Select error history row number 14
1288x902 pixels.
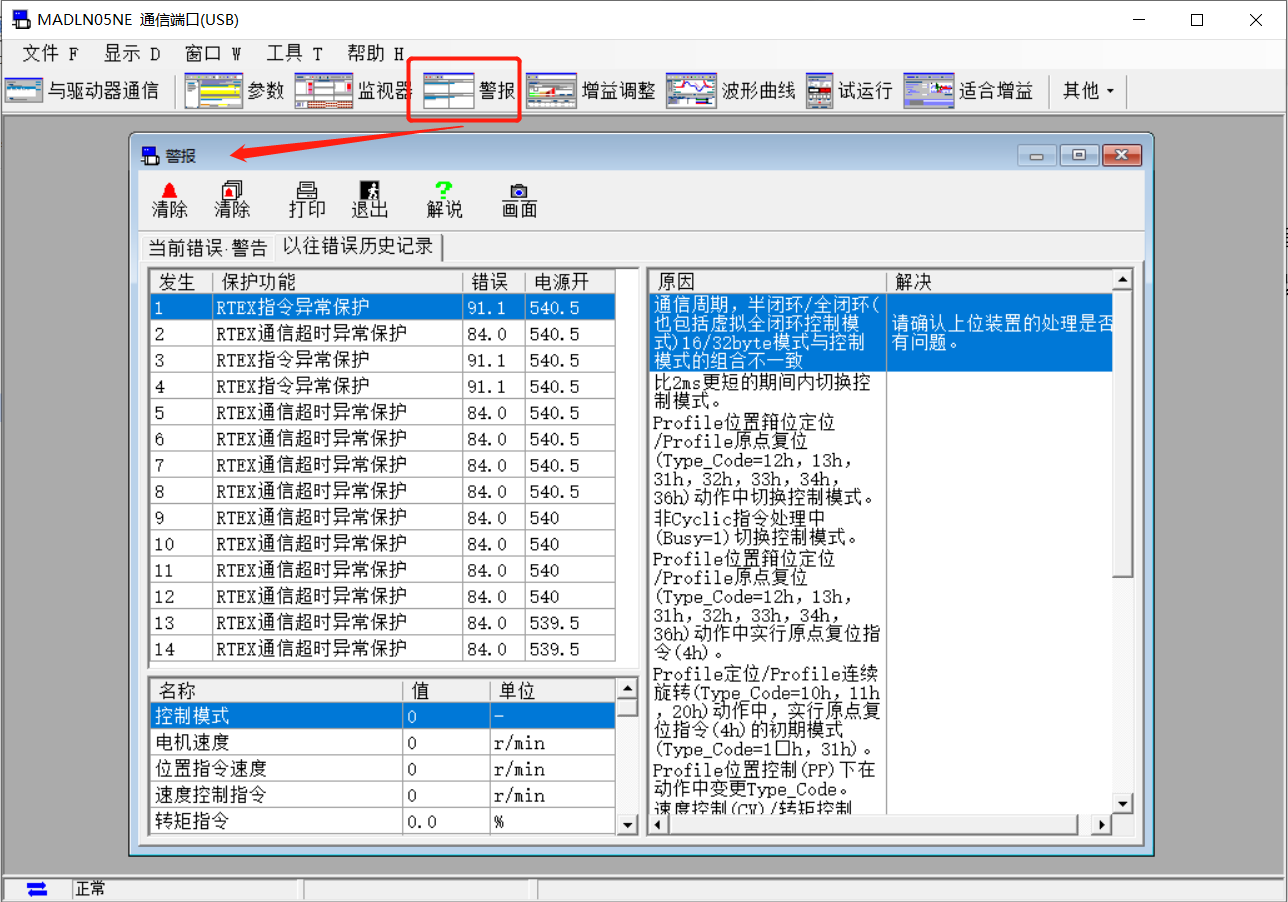382,649
